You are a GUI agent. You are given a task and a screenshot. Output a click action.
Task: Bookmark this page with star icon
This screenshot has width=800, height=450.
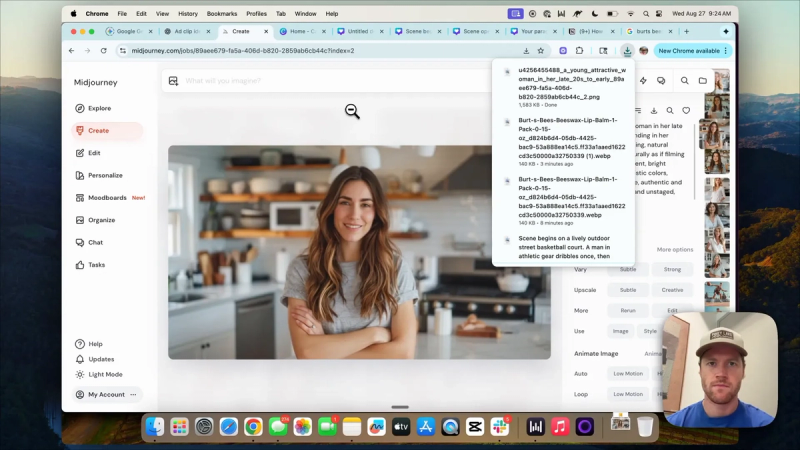[x=541, y=51]
